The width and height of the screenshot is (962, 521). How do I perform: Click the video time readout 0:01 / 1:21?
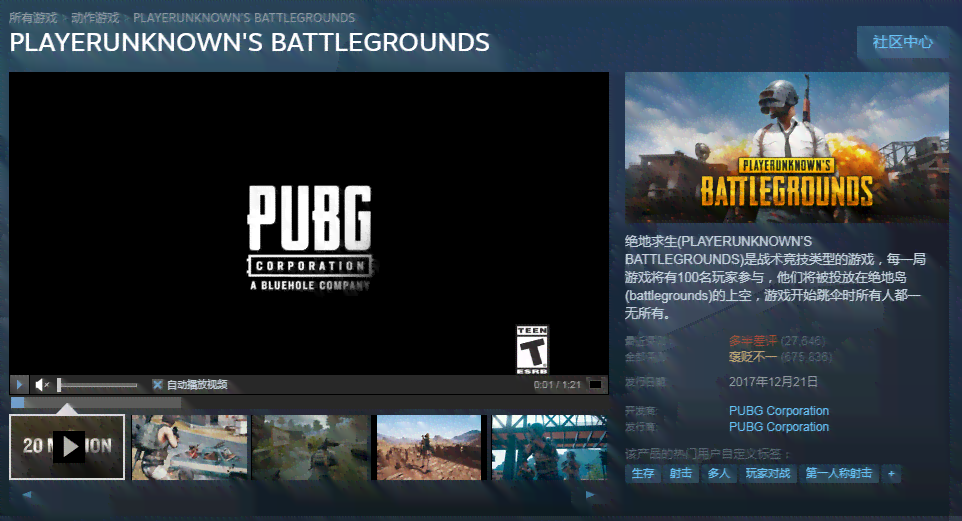557,385
